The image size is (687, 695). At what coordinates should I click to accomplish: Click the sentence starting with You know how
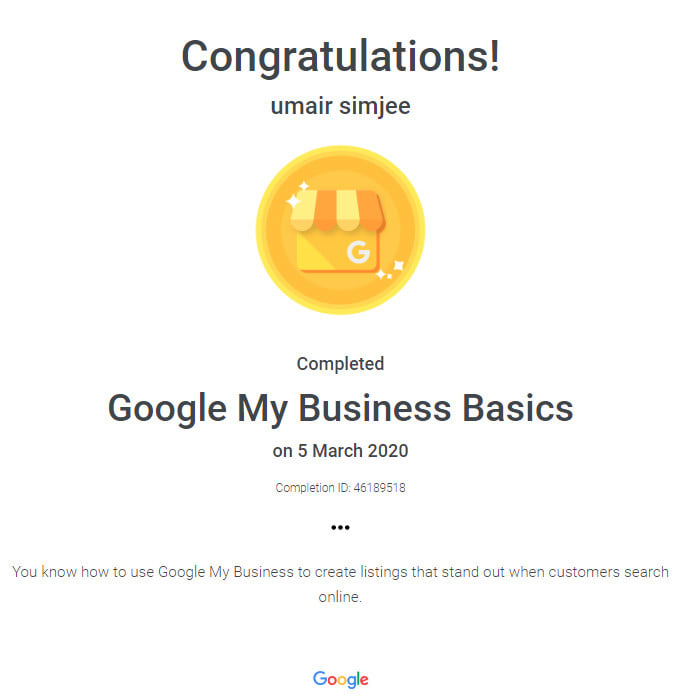click(x=340, y=573)
